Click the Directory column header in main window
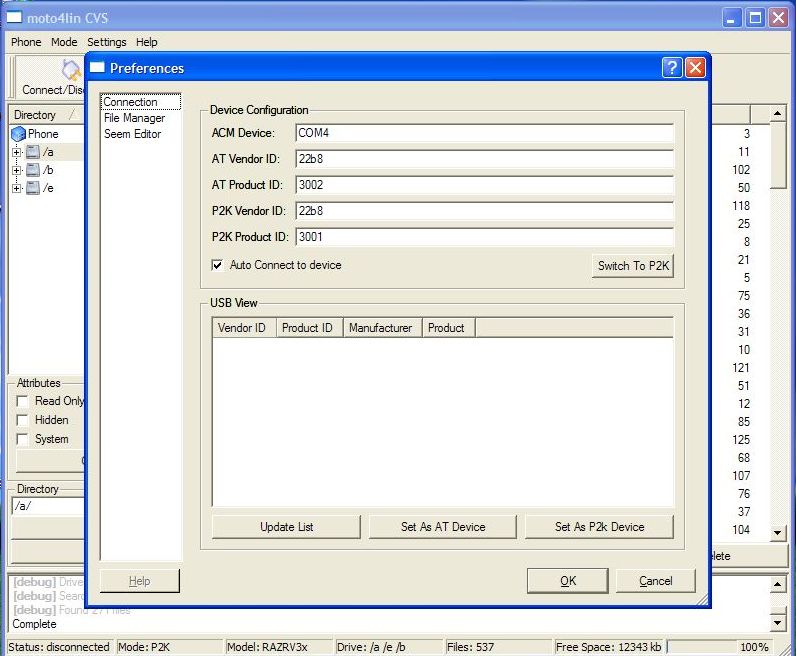 coord(46,115)
